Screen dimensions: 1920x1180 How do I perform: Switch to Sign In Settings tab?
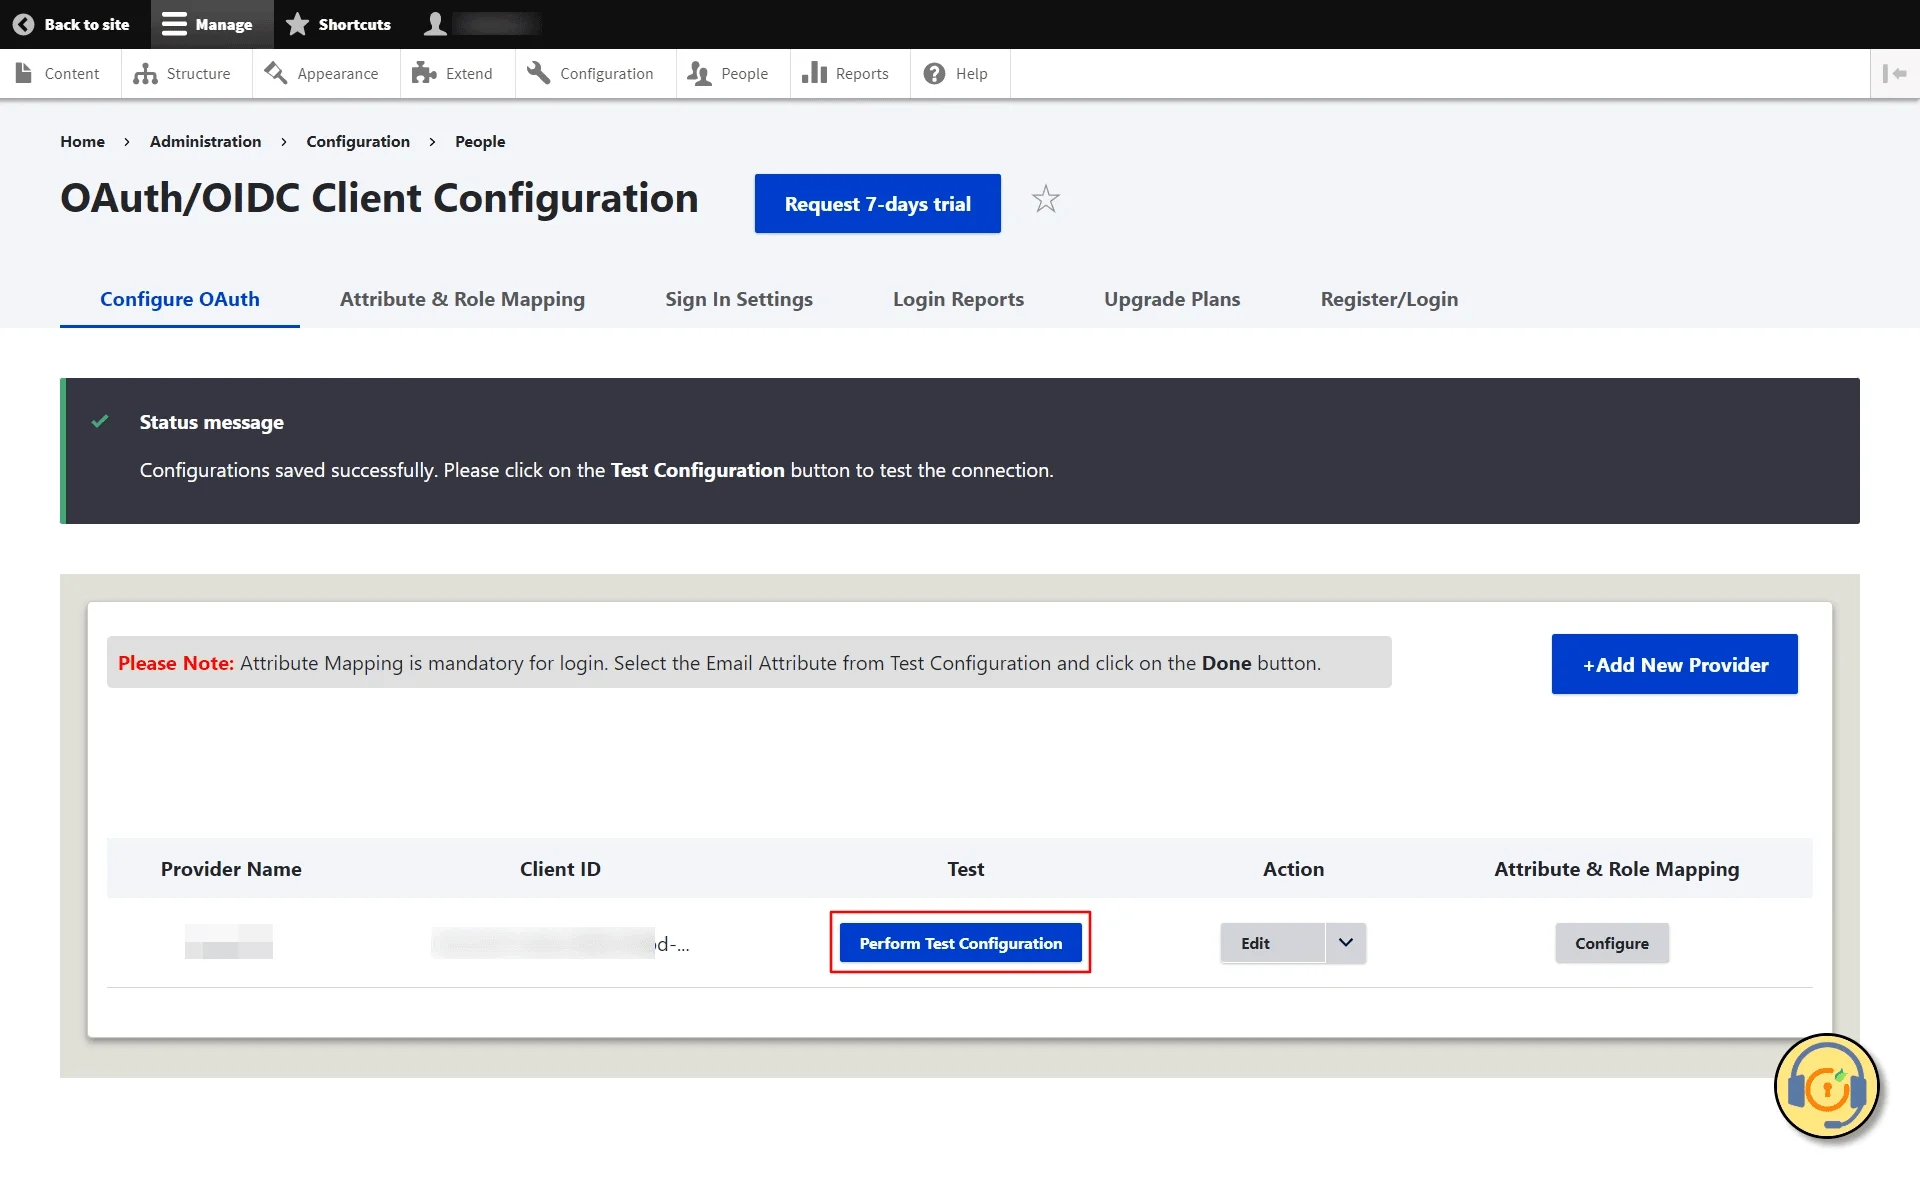(738, 299)
